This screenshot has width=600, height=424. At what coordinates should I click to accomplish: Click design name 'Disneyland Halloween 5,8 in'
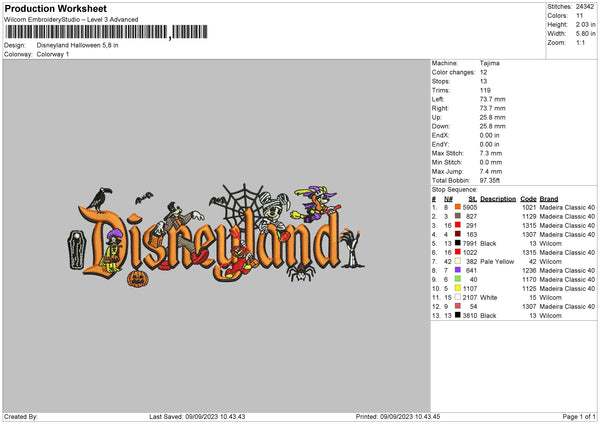(x=77, y=45)
